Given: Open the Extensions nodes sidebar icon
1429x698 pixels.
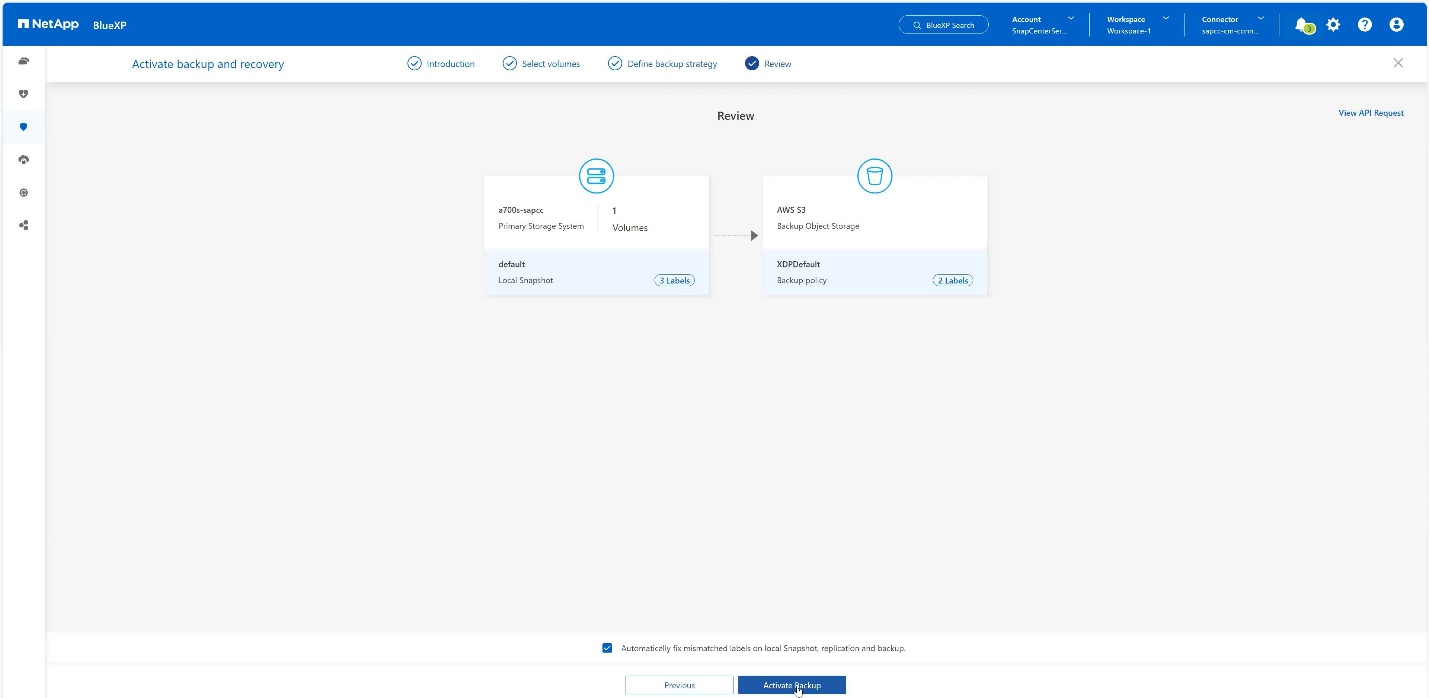Looking at the screenshot, I should point(24,226).
